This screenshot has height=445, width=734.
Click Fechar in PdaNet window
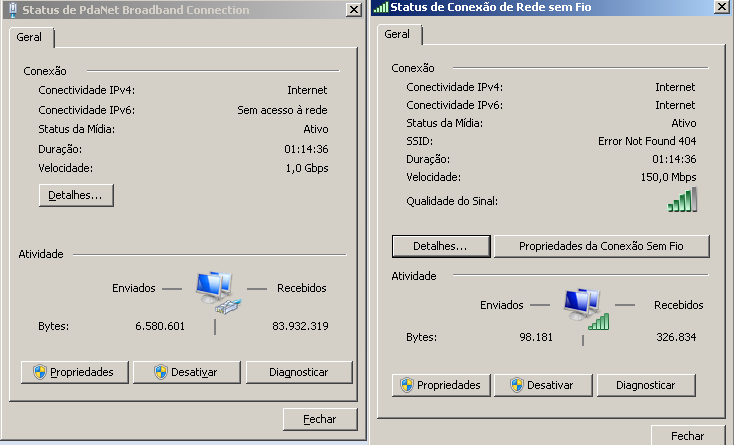320,419
